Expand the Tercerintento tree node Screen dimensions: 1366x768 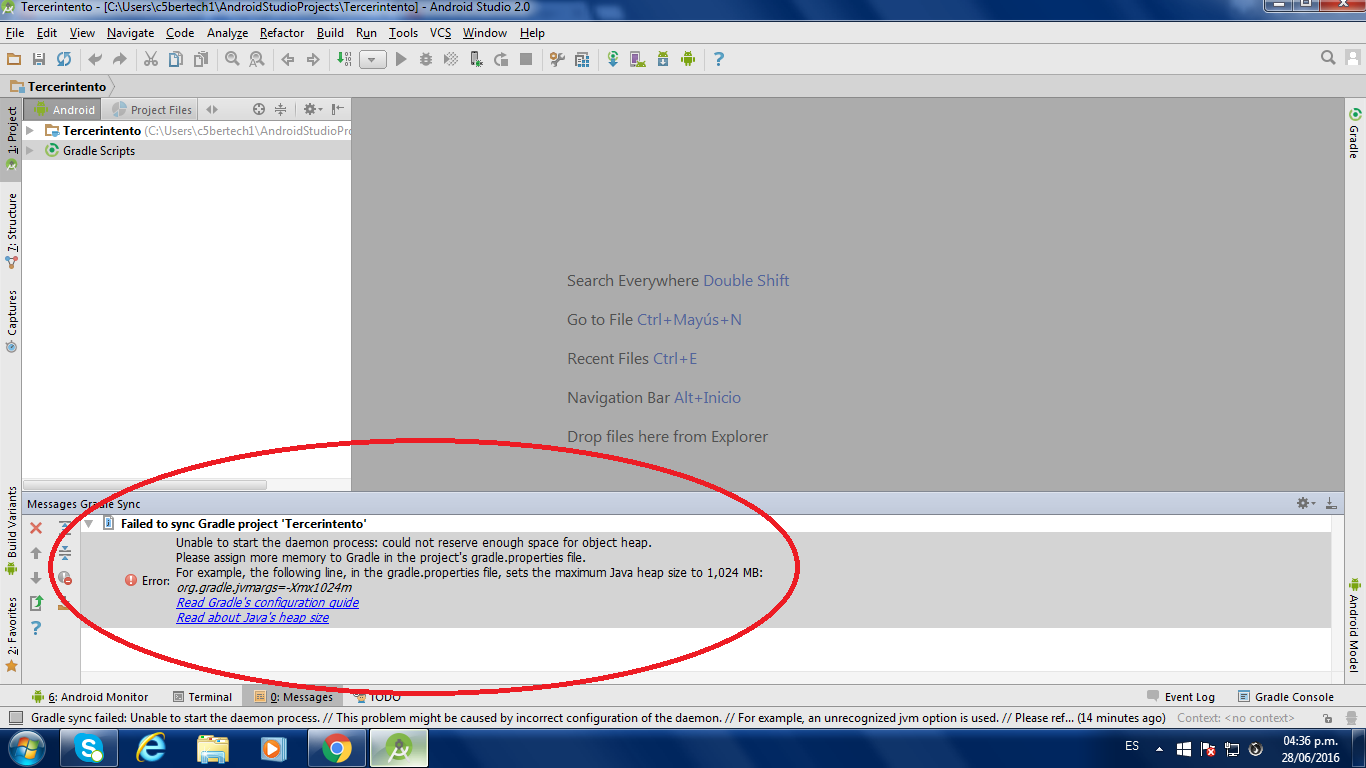point(30,131)
